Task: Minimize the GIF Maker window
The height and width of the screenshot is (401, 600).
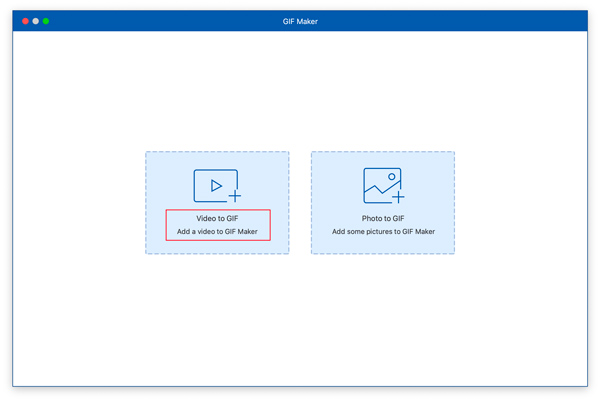Action: tap(36, 21)
